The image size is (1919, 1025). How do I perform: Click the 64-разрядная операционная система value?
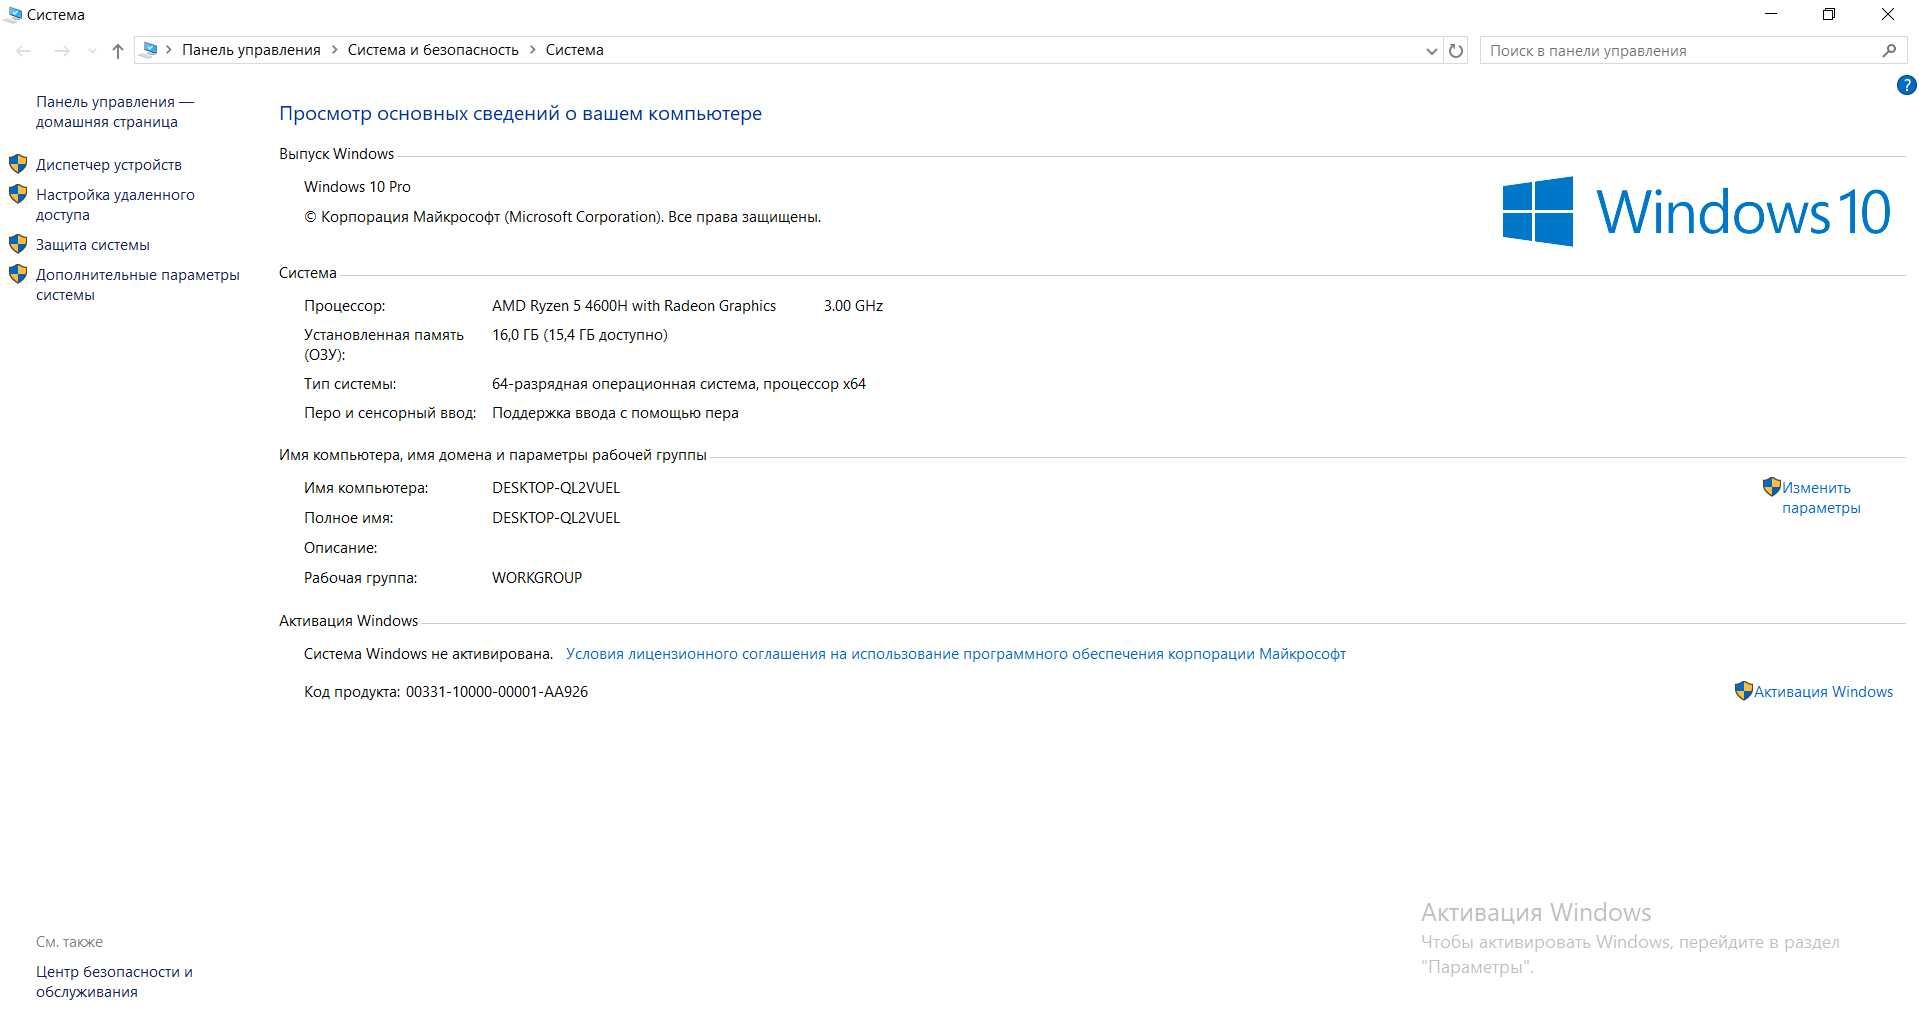[x=678, y=384]
